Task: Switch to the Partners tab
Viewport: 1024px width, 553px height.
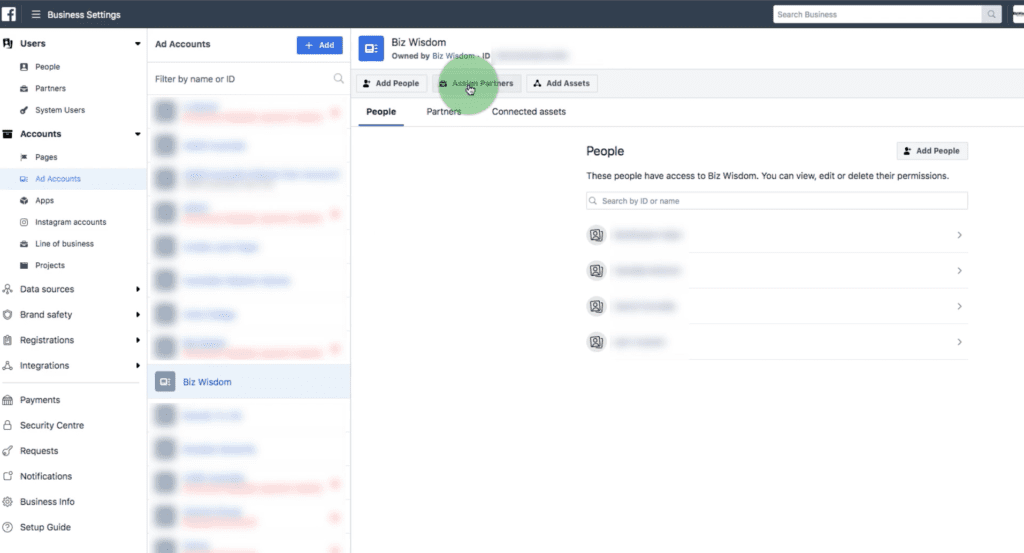Action: coord(444,112)
